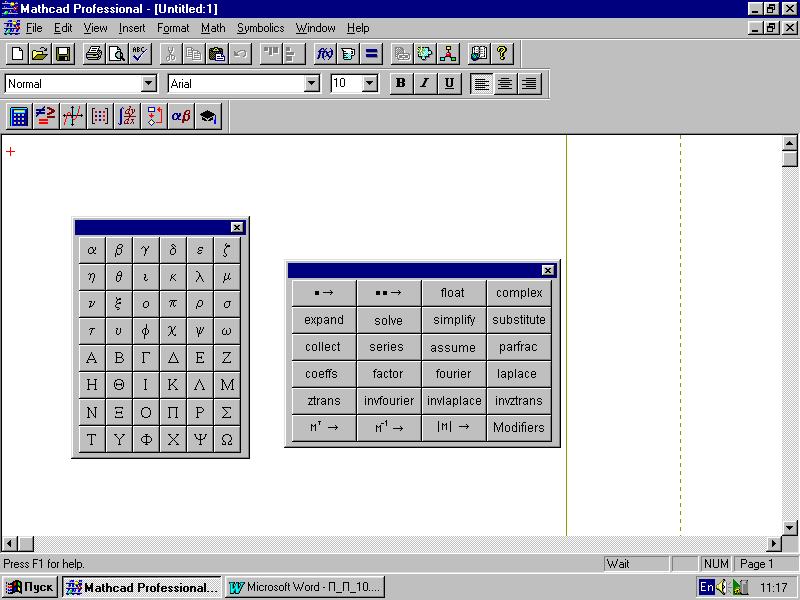Open the Symbolics menu

click(260, 28)
